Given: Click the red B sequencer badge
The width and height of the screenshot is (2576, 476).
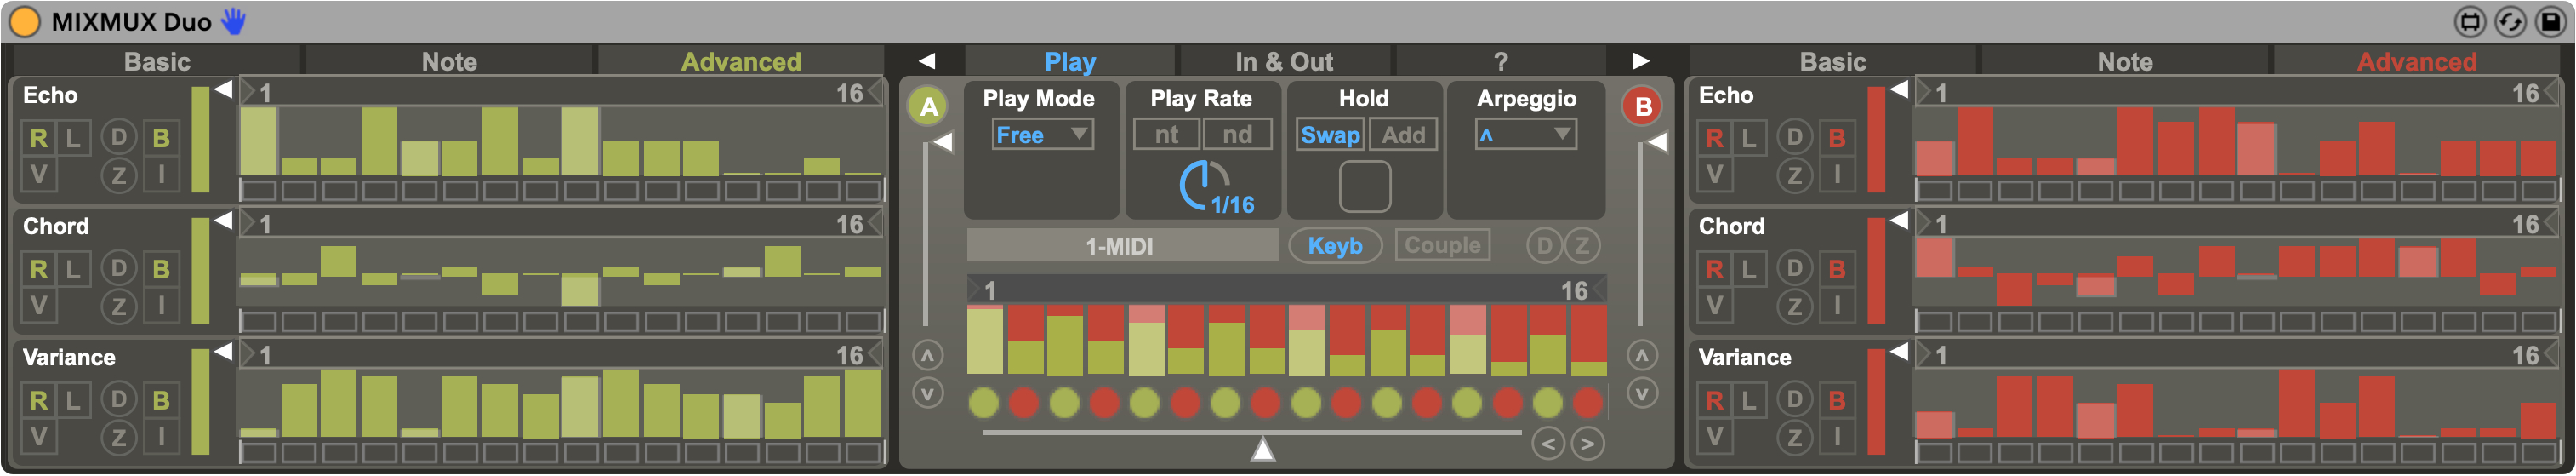Looking at the screenshot, I should [1642, 106].
